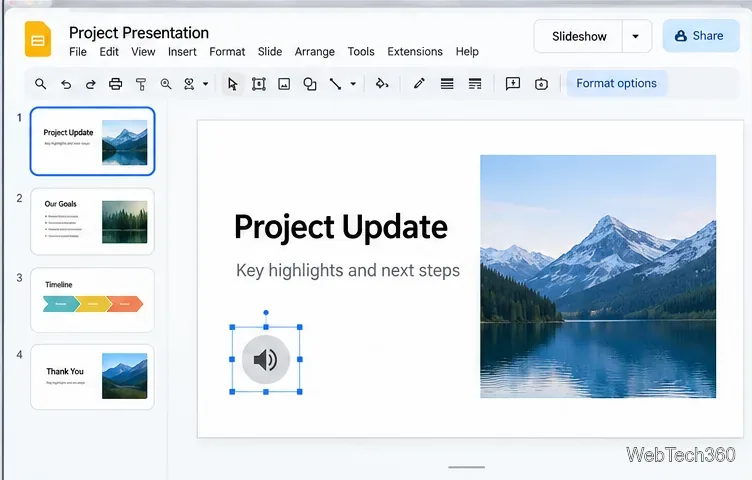
Task: Undo the last action
Action: coord(66,84)
